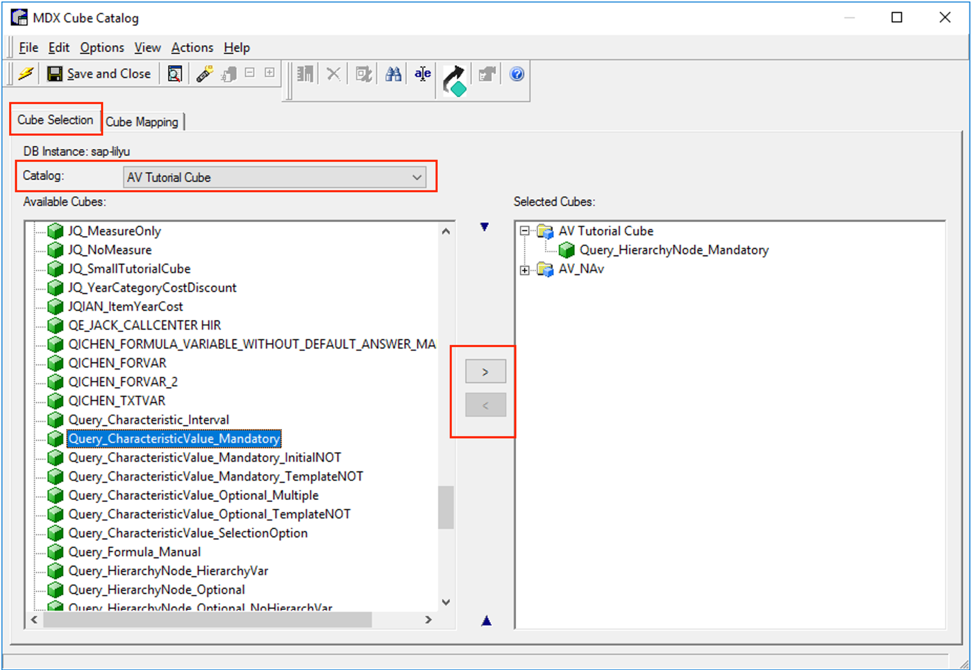Click the X delete icon on the toolbar
The width and height of the screenshot is (974, 670).
(x=334, y=73)
